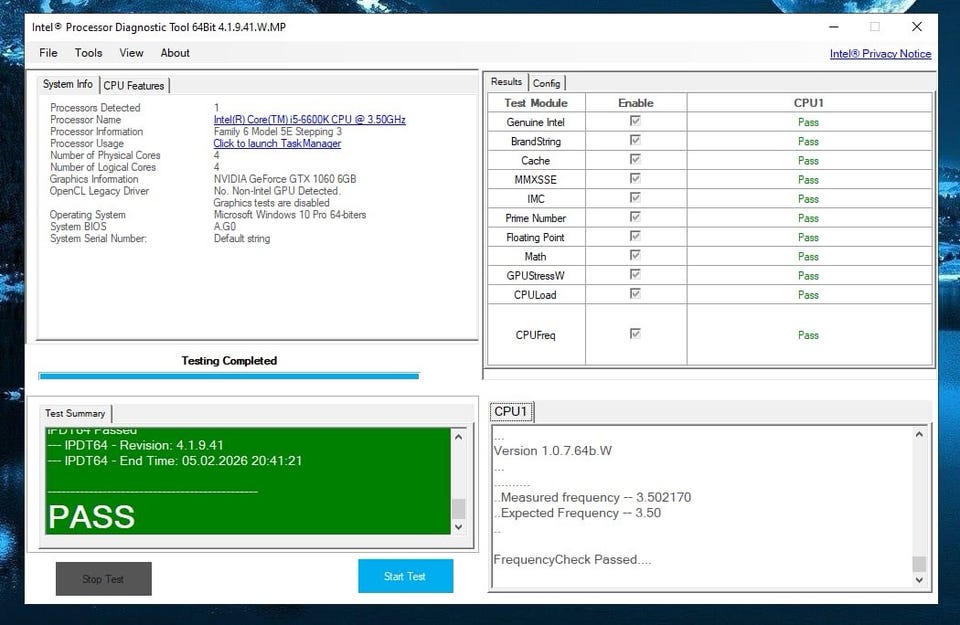Open the View menu
Viewport: 960px width, 625px height.
click(x=131, y=53)
